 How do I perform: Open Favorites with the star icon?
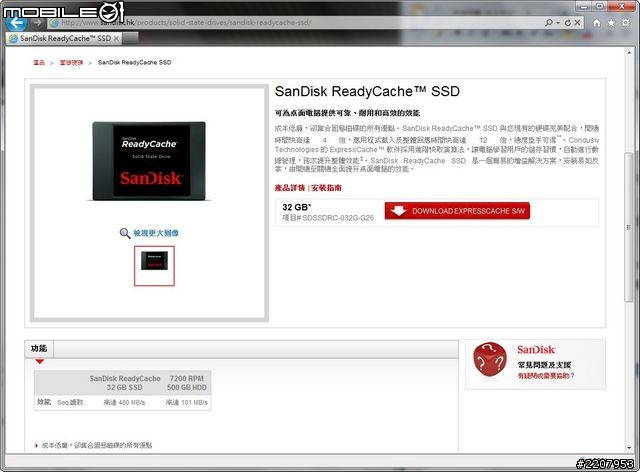[611, 23]
